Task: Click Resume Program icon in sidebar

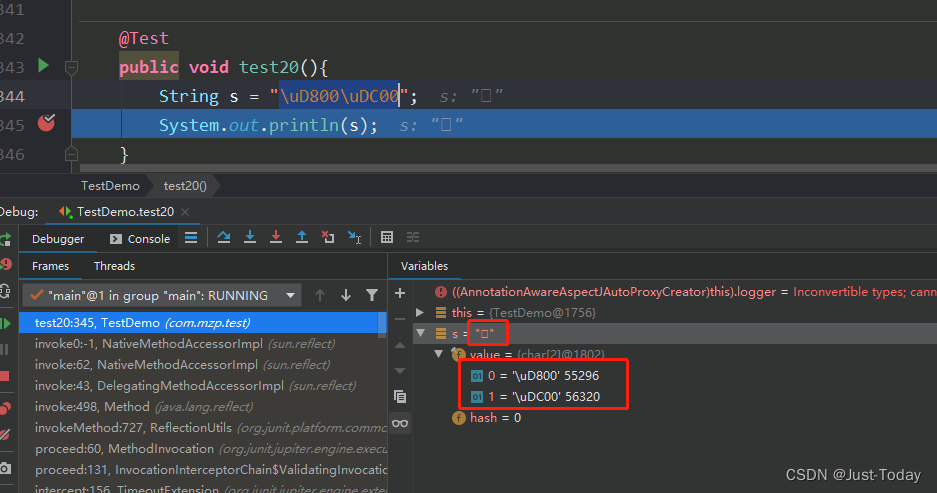Action: click(x=5, y=324)
